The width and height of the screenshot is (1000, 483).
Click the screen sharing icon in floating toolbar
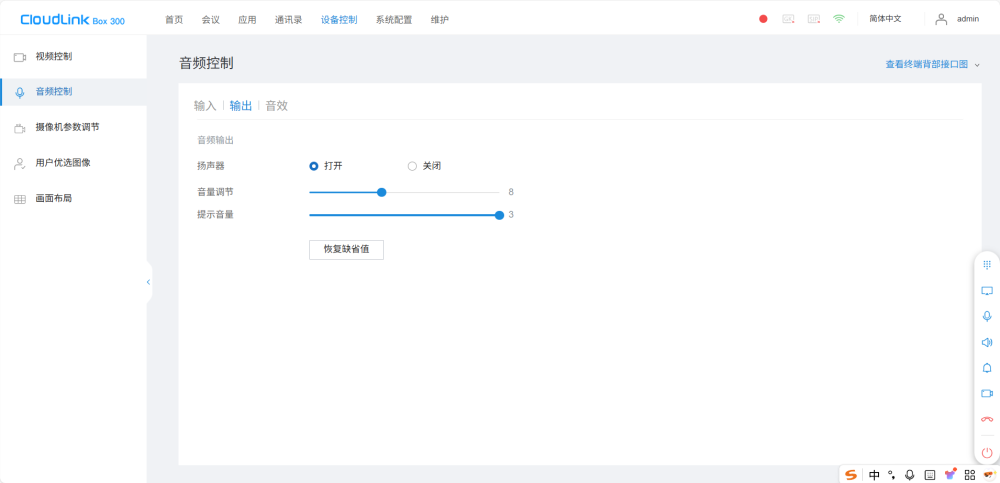(987, 290)
